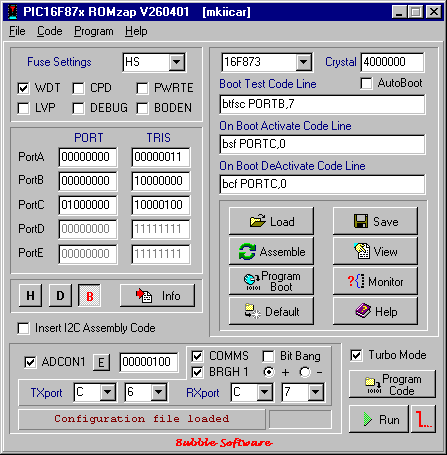Open View with document magnifier icon
Screen dimensions: 447x455
click(x=375, y=251)
